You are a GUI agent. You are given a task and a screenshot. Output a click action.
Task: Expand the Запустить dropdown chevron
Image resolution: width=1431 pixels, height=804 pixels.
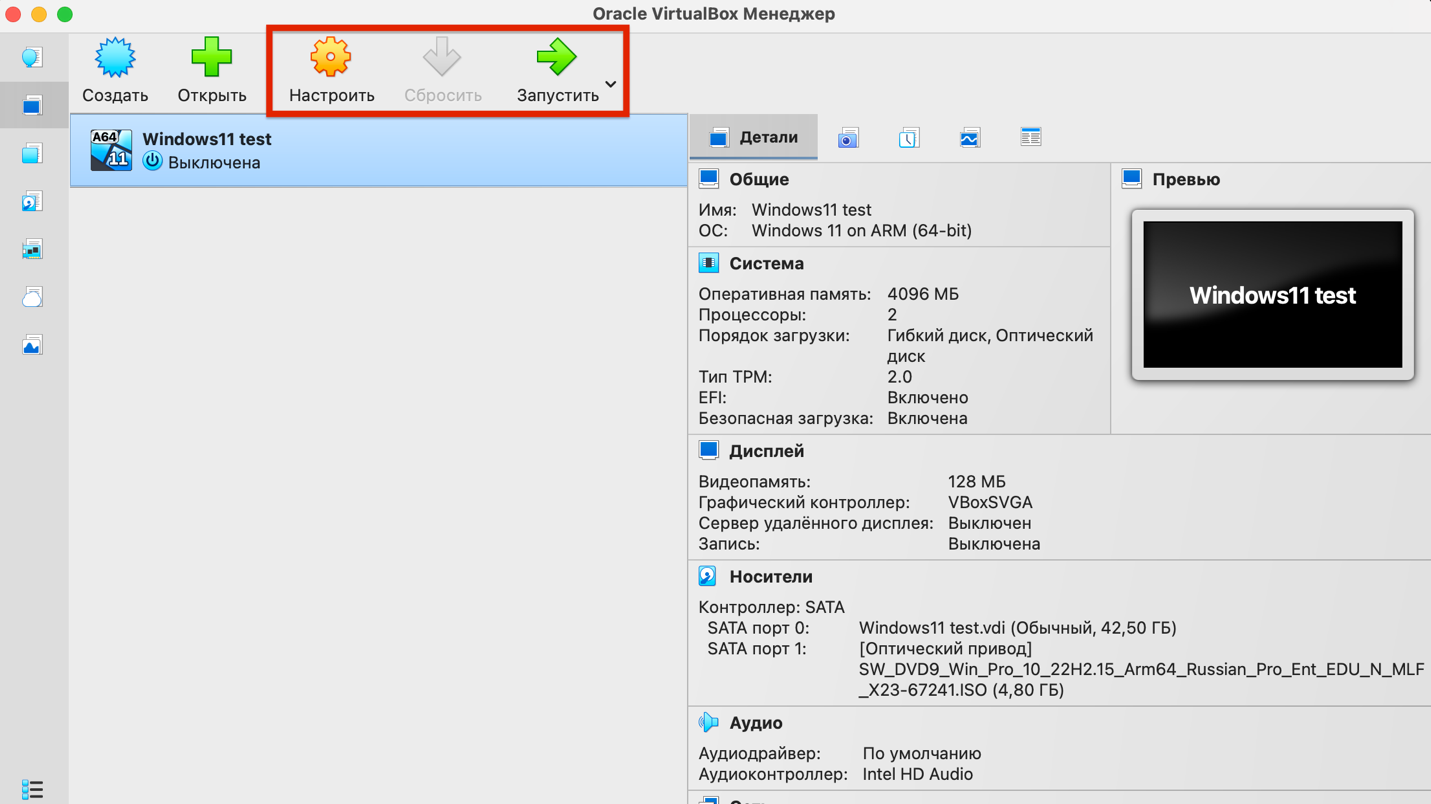pyautogui.click(x=610, y=84)
